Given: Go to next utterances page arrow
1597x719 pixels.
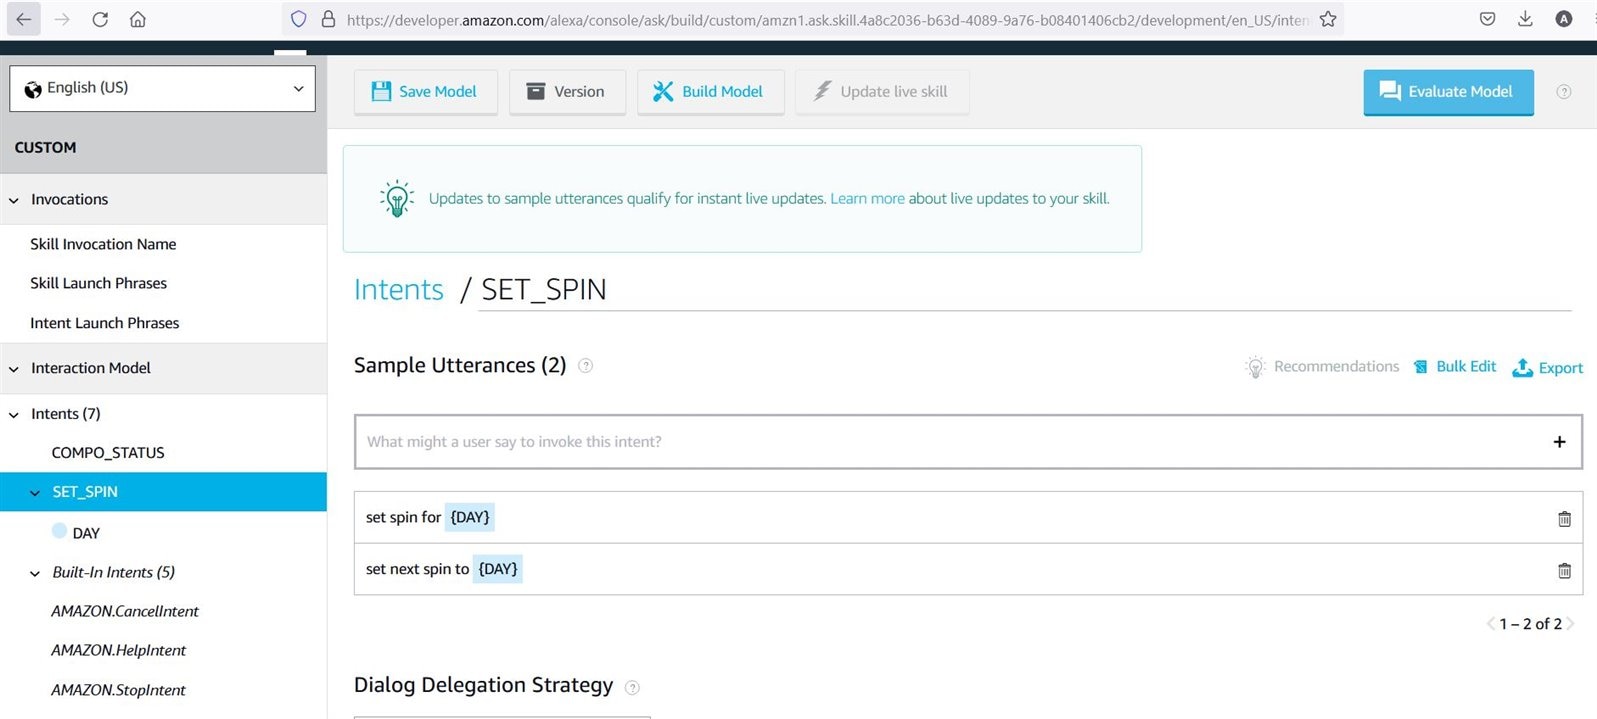Looking at the screenshot, I should [1570, 624].
